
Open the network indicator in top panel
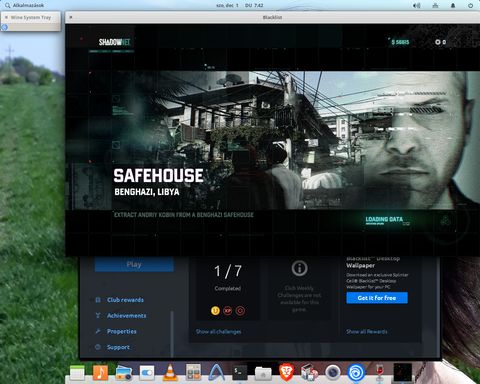435,5
